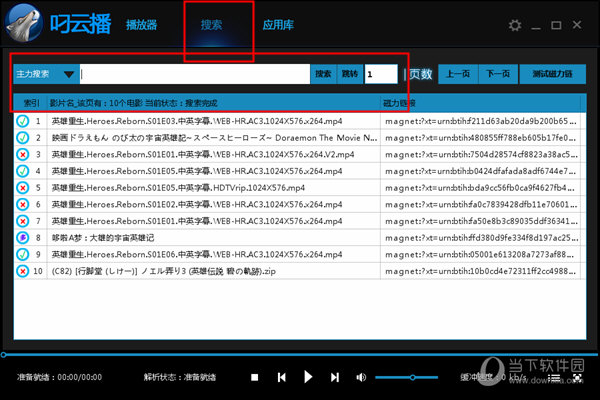Screen dimensions: 600x400
Task: Go to next page with 下一页
Action: (498, 74)
